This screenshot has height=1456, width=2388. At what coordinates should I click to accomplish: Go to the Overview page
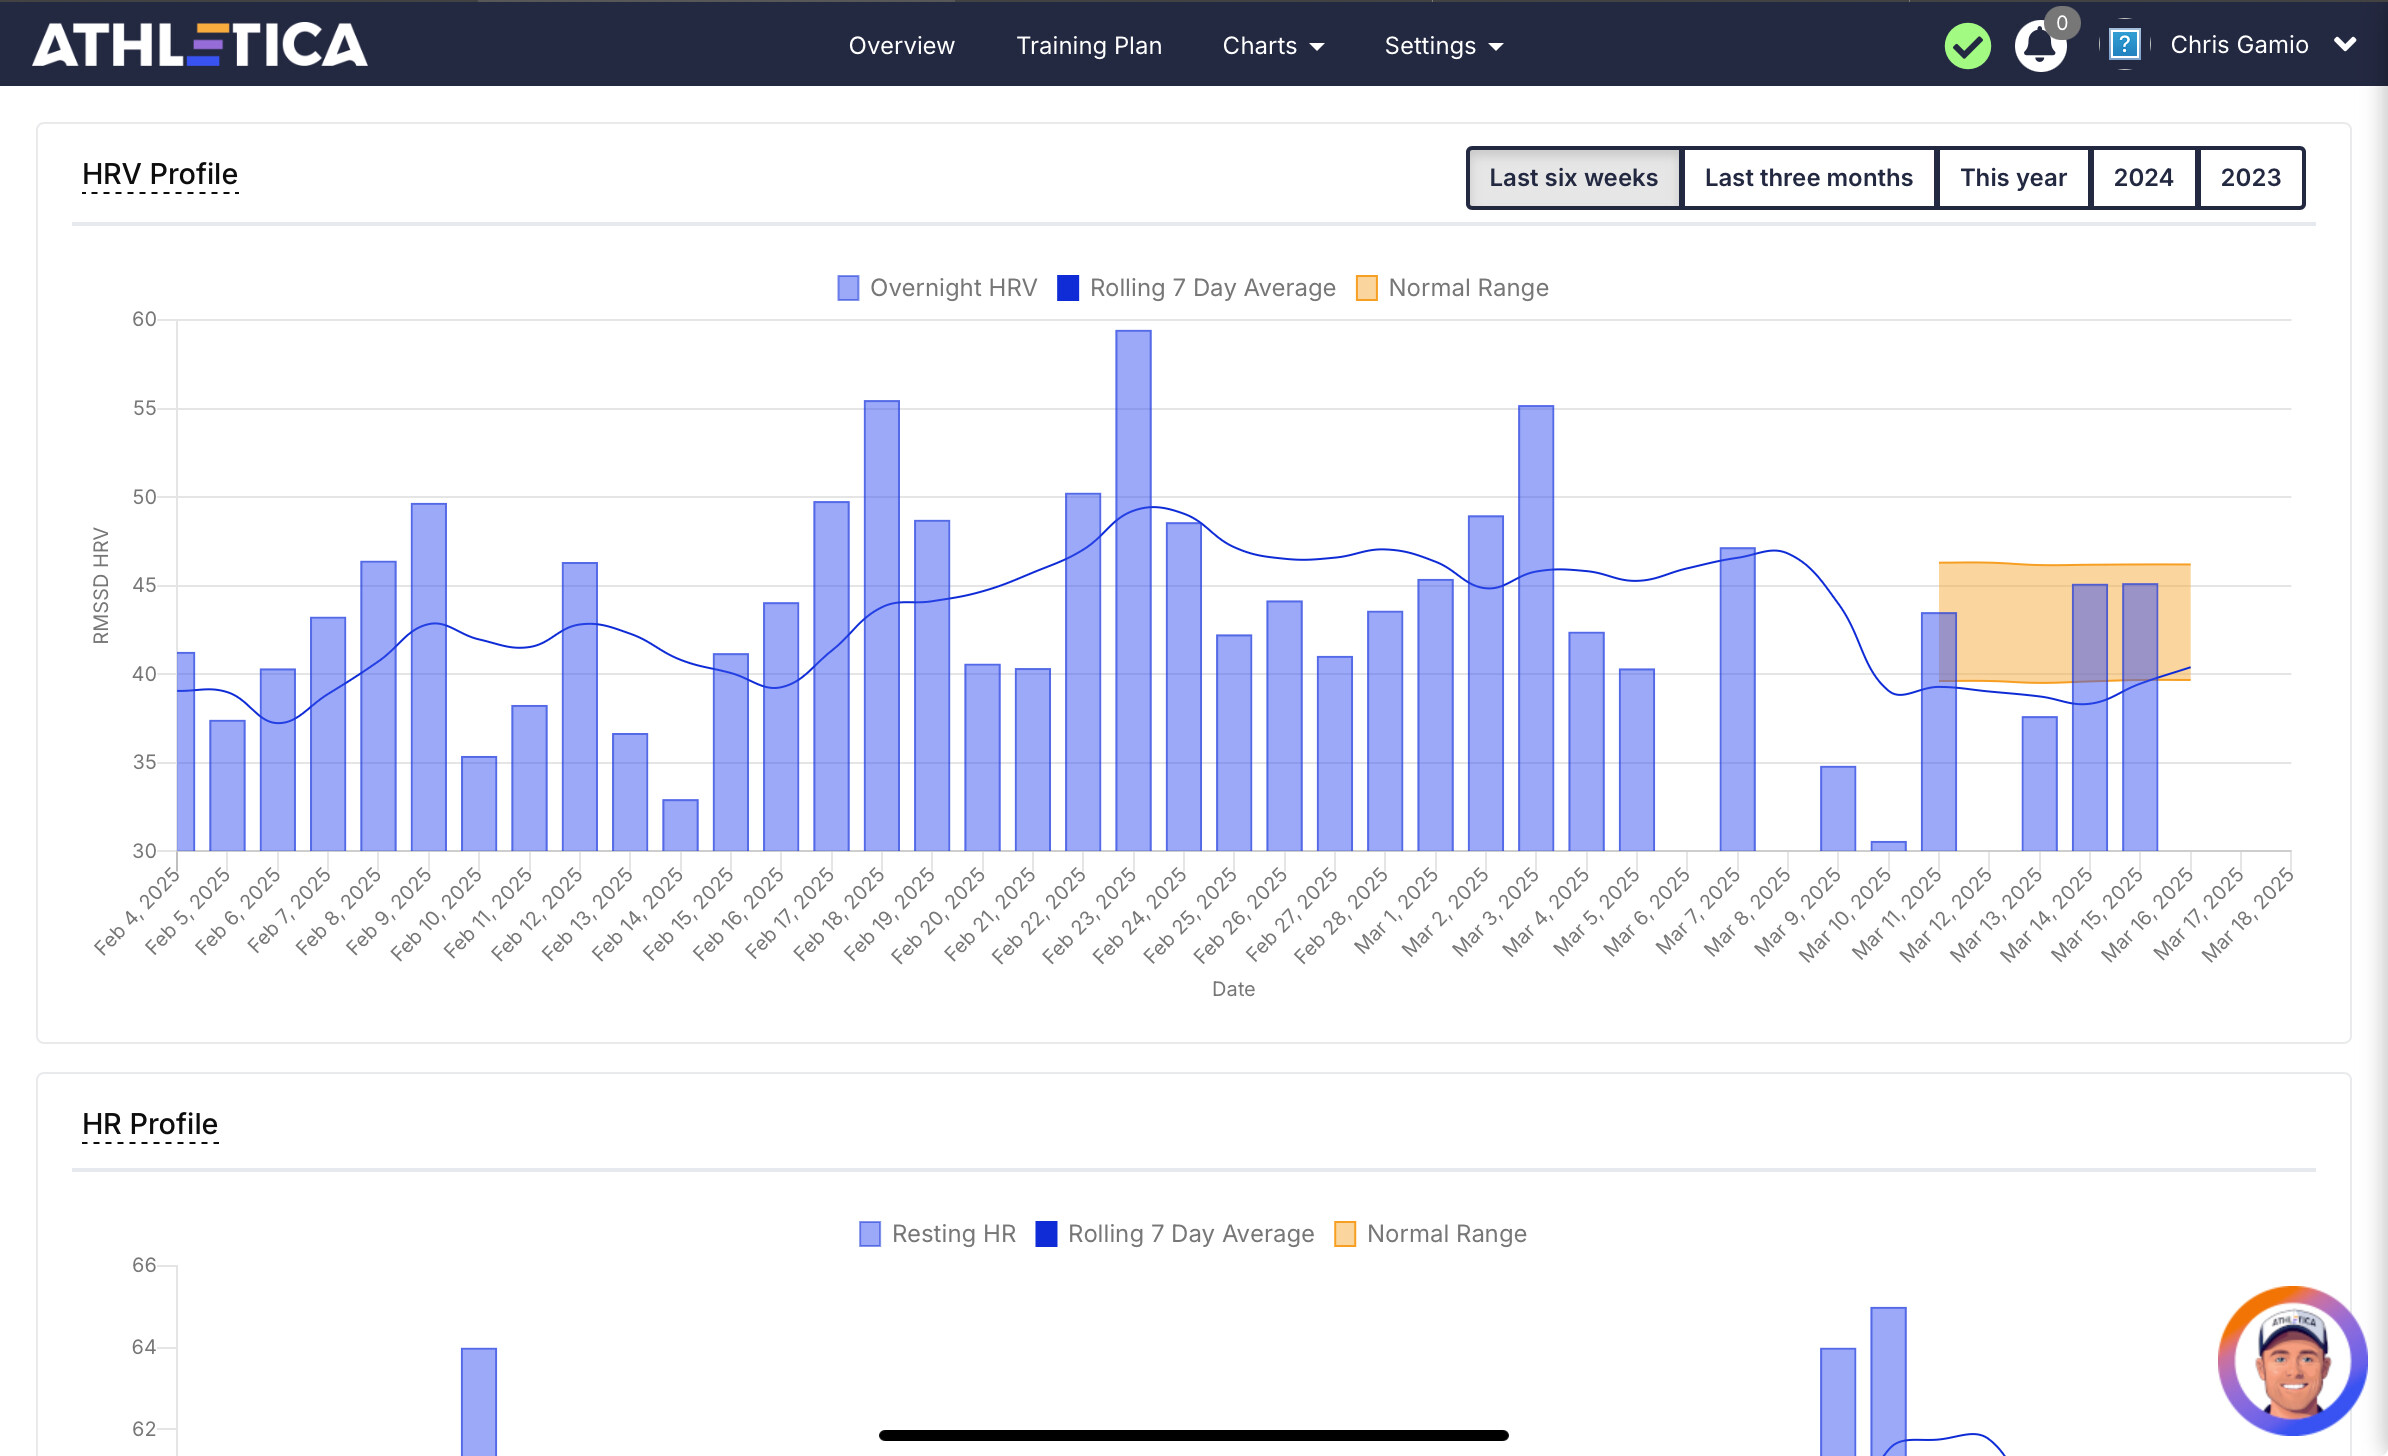pos(901,46)
